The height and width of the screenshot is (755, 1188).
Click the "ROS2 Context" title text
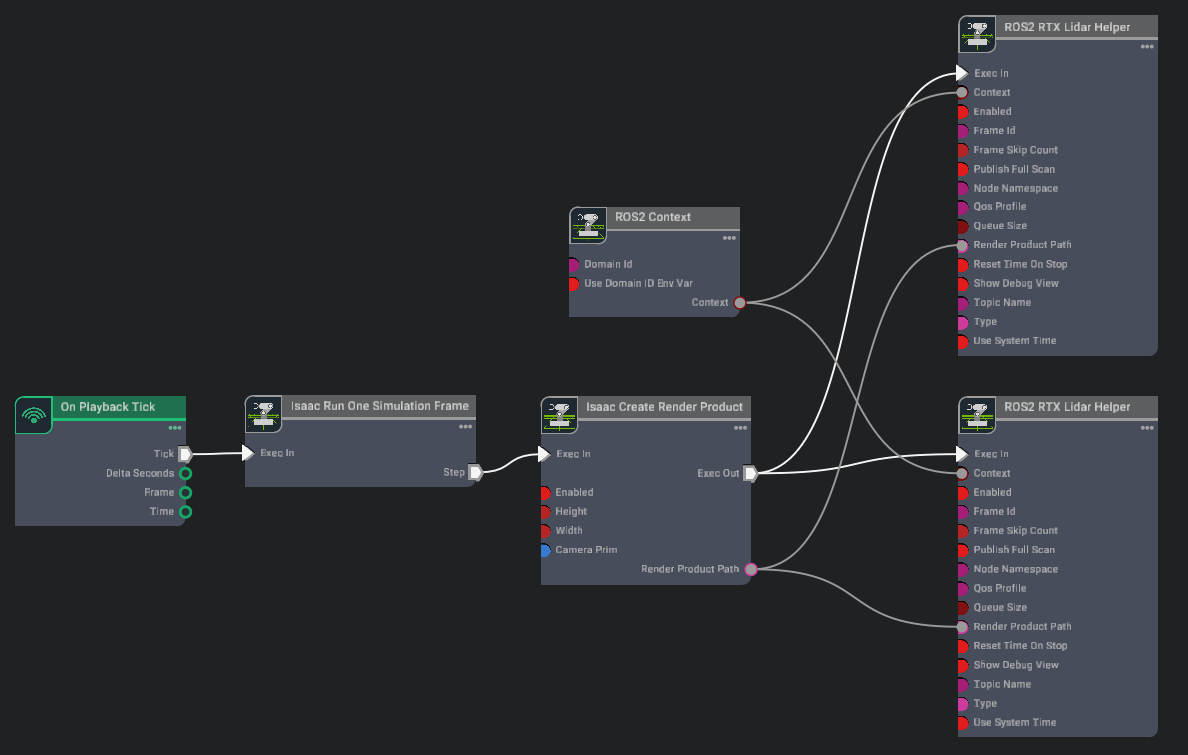[652, 218]
